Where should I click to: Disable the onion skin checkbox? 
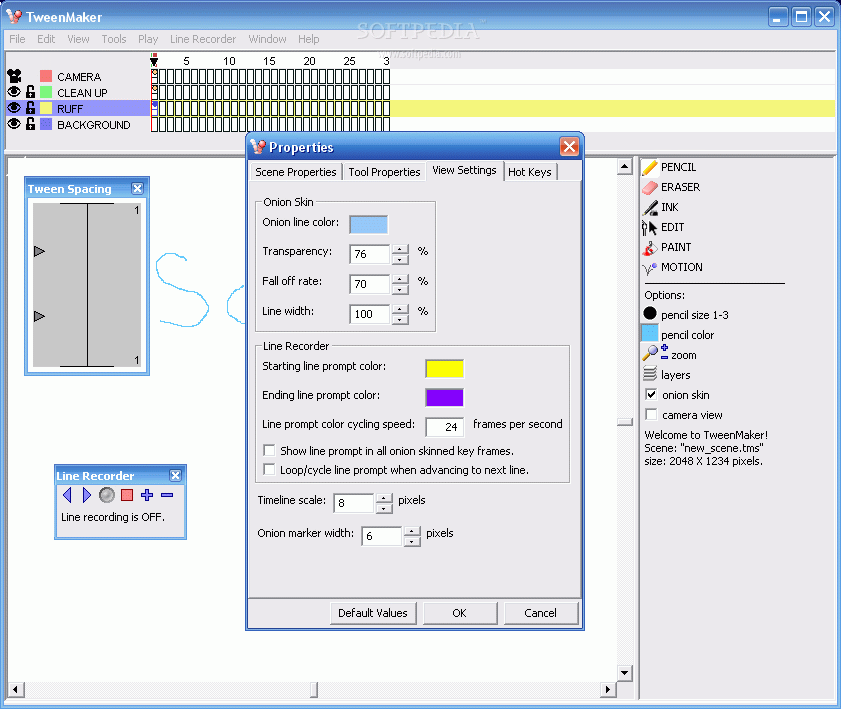click(651, 395)
